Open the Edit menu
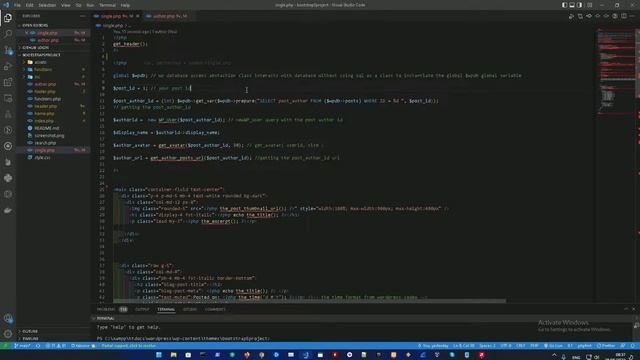This screenshot has width=640, height=360. click(29, 5)
